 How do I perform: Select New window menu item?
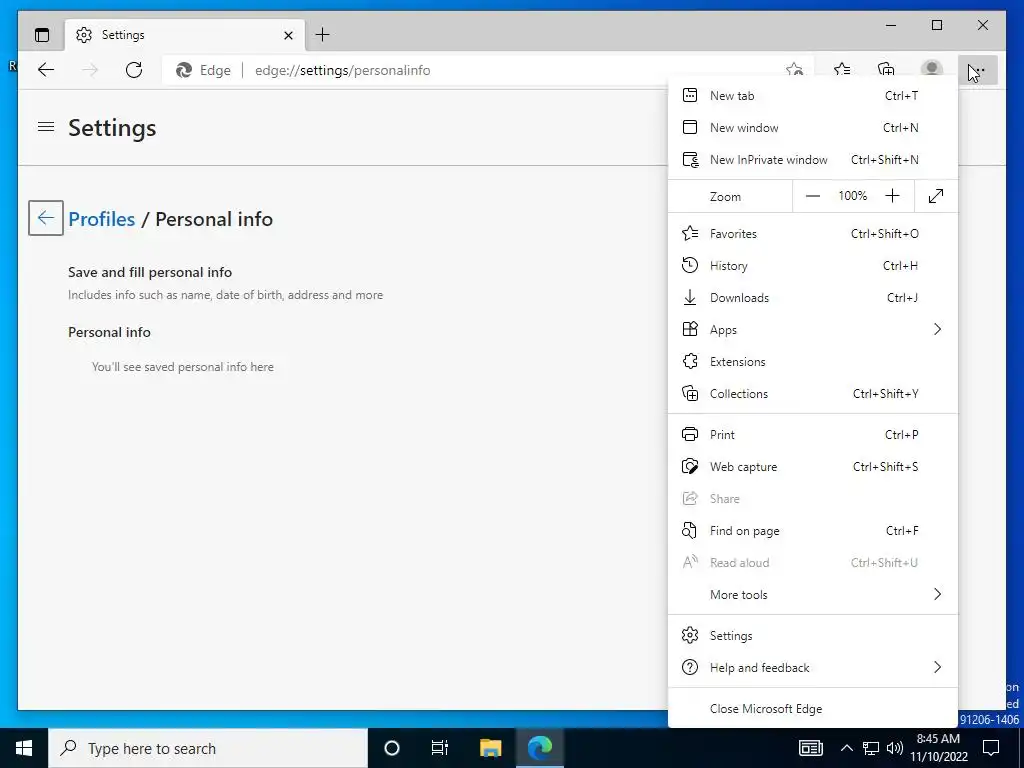pyautogui.click(x=813, y=127)
